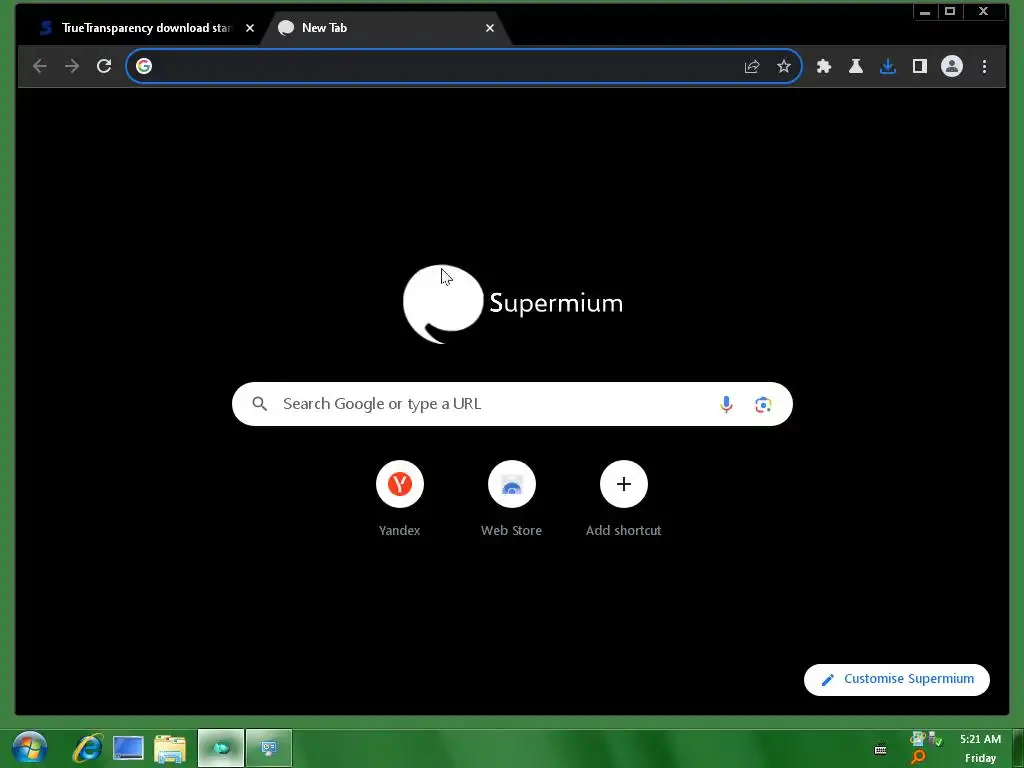
Task: Open the Yandex shortcut
Action: coord(400,484)
